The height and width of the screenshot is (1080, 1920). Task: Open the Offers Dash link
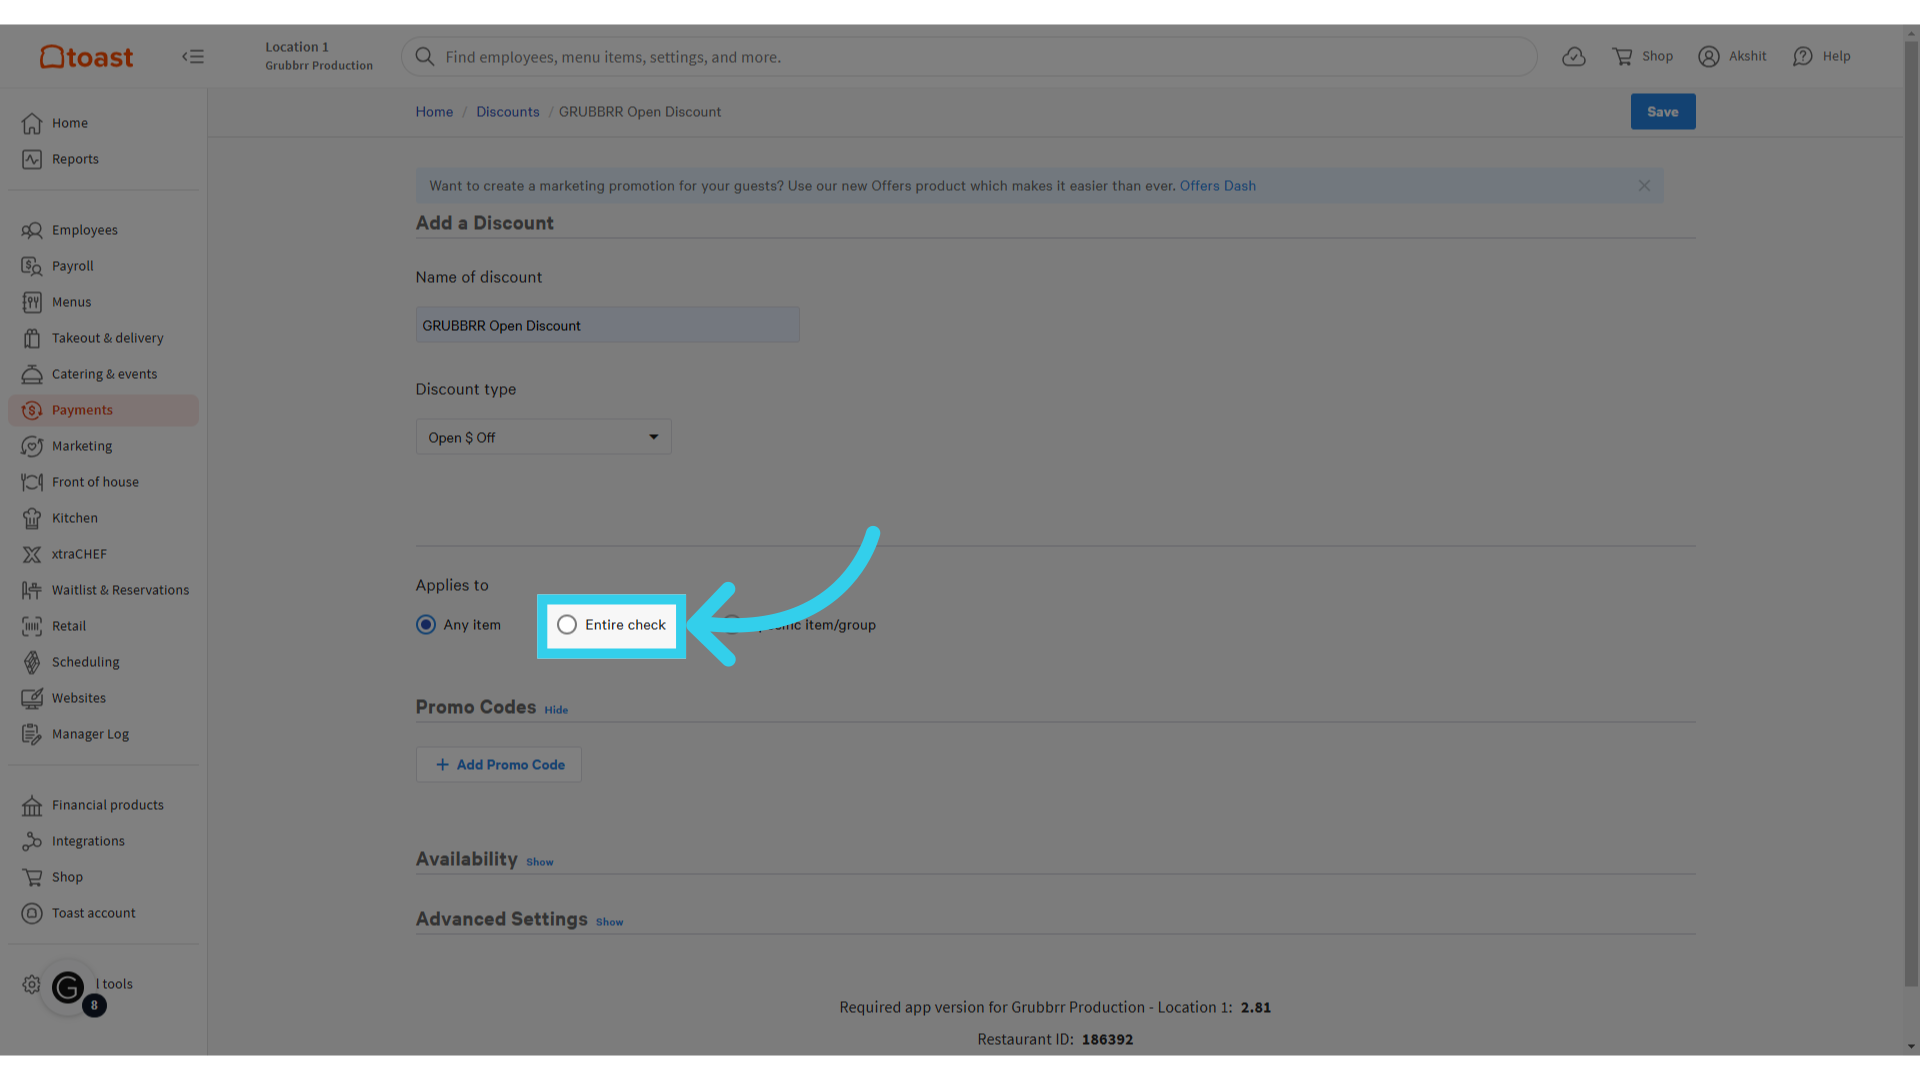(x=1217, y=186)
